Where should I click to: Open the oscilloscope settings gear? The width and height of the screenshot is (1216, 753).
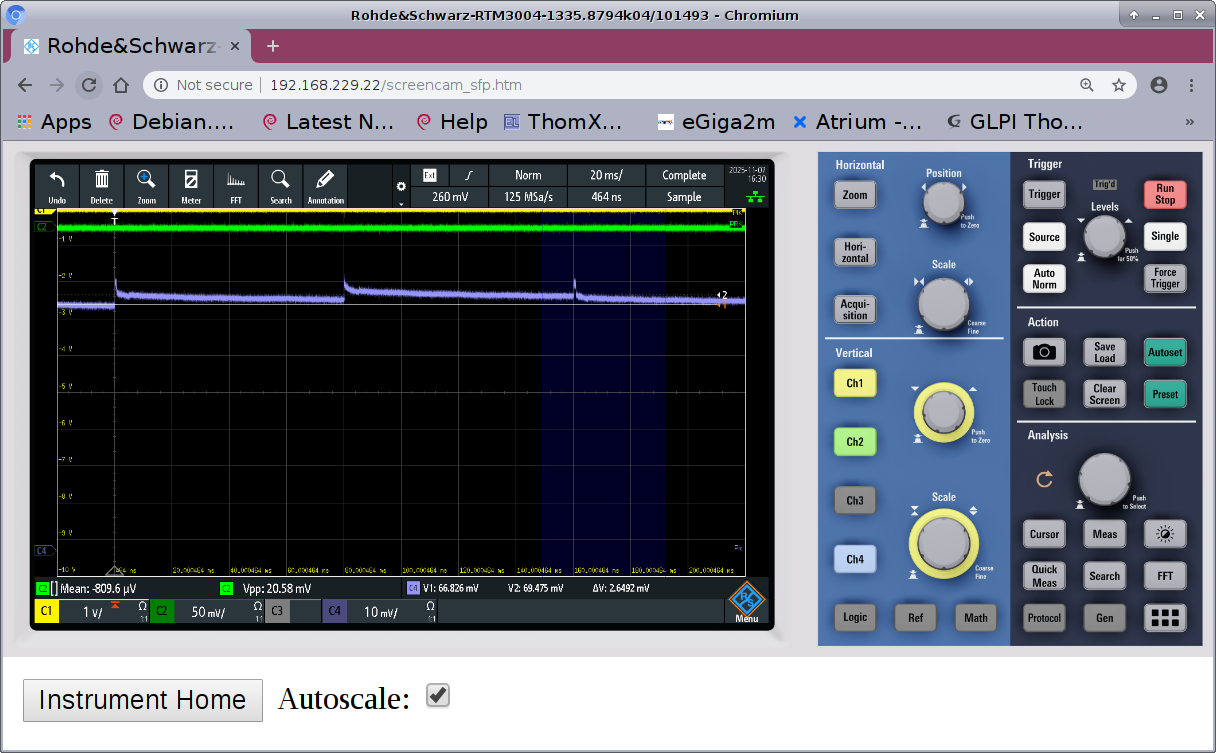[x=401, y=187]
